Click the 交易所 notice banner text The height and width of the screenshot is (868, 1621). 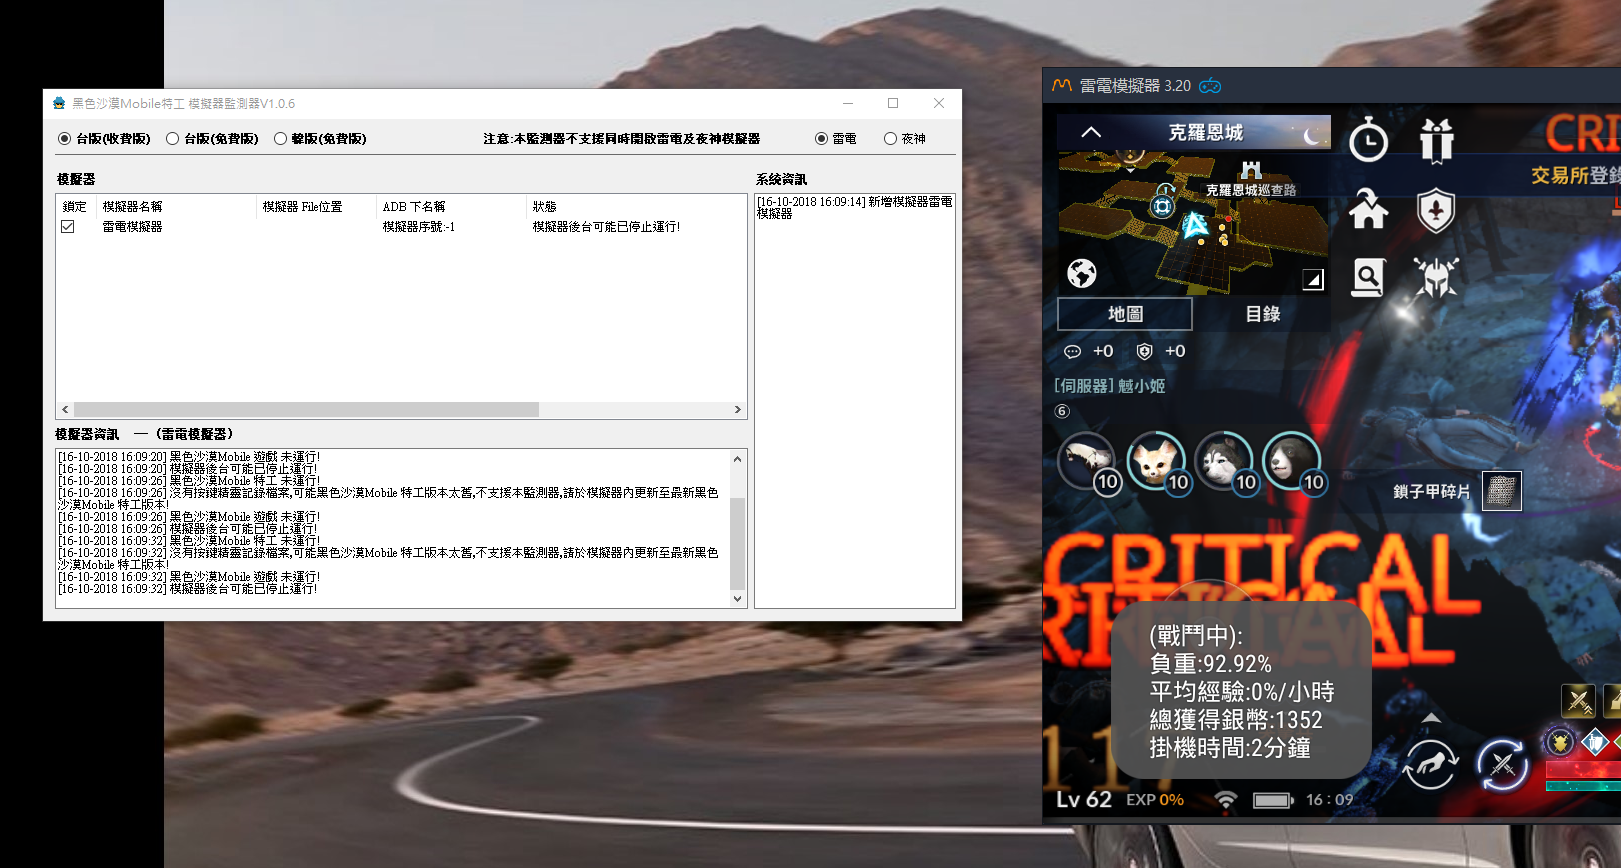[1575, 175]
